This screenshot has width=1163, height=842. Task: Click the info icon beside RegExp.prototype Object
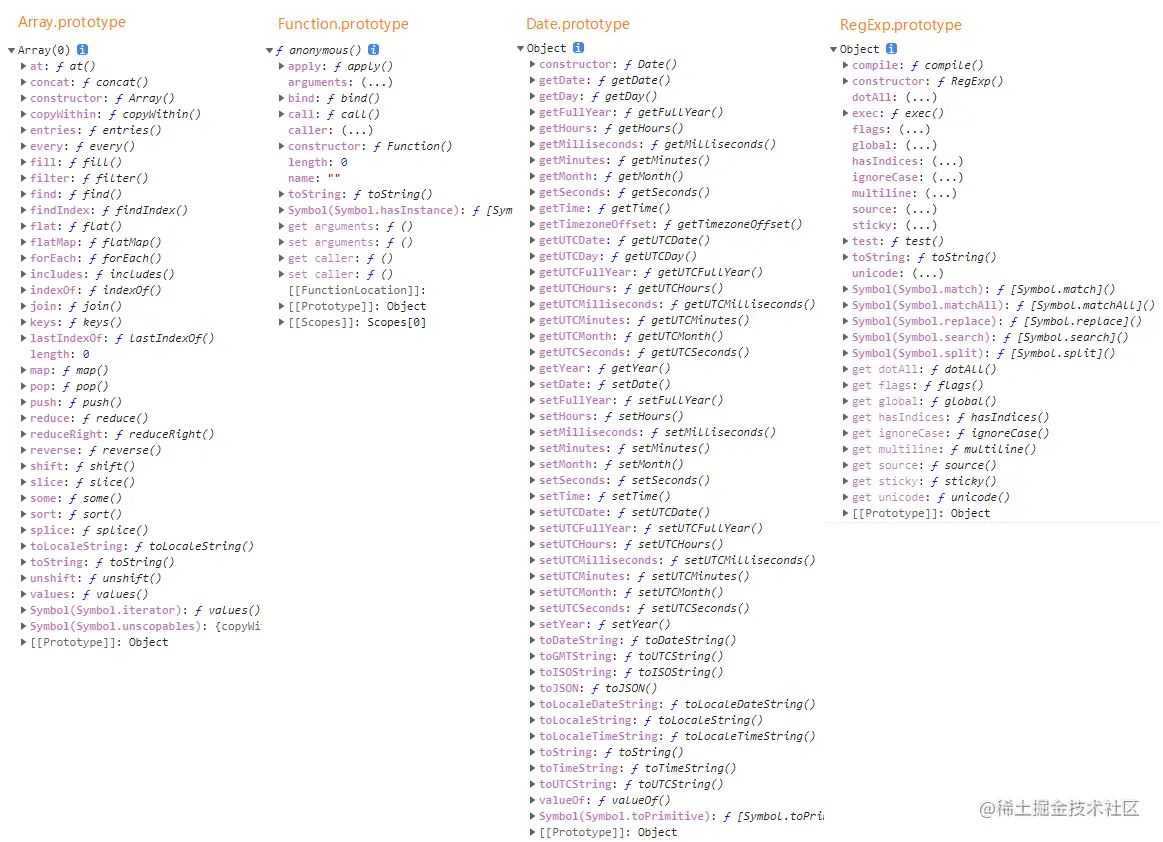[x=892, y=48]
